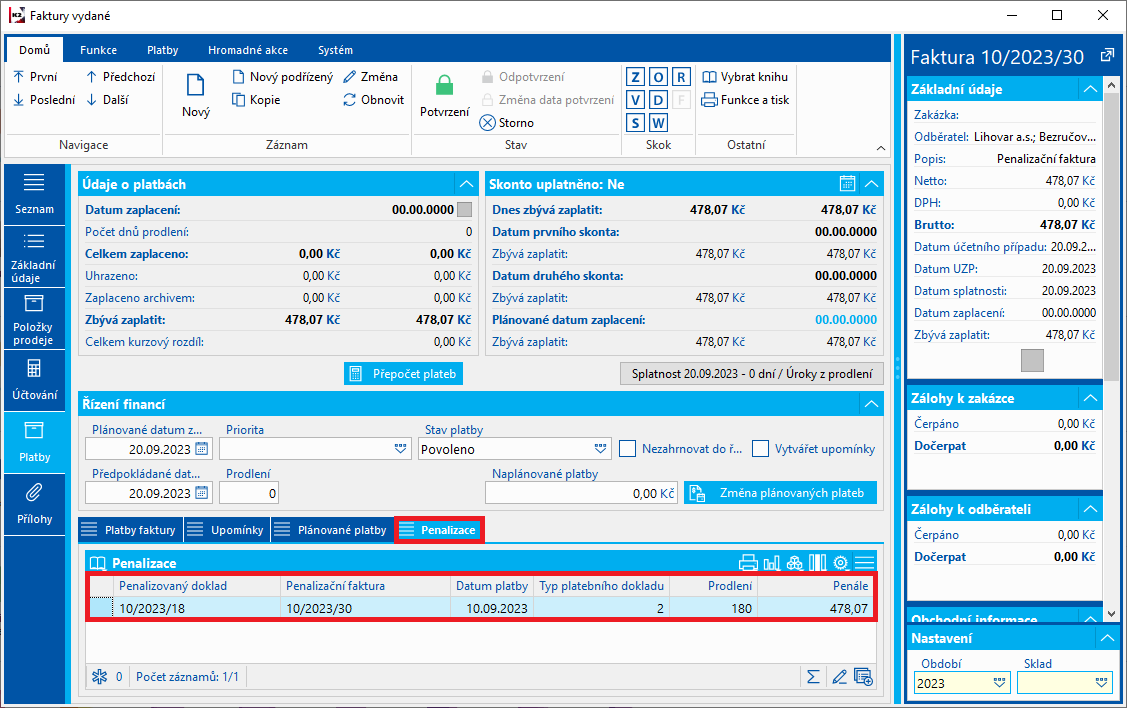Screen dimensions: 1127x708
Task: Switch to Funkce ribbon tab
Action: 98,50
